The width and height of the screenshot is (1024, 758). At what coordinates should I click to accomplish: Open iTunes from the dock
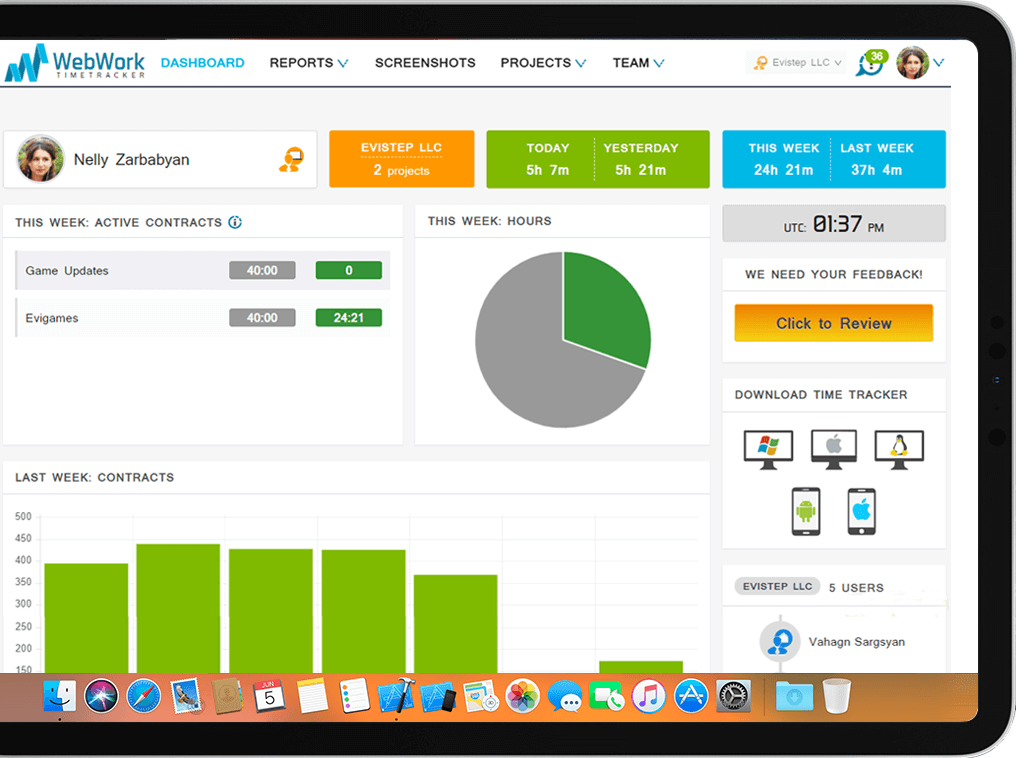coord(648,696)
